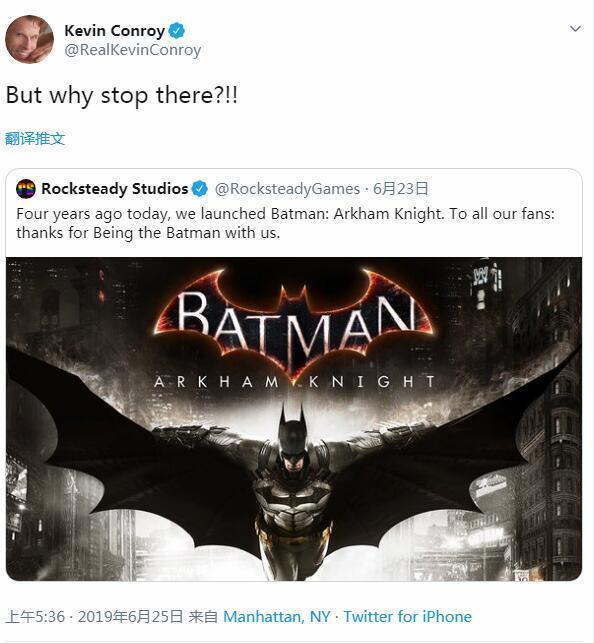
Task: Open the @RocksteadyGames handle
Action: [287, 189]
